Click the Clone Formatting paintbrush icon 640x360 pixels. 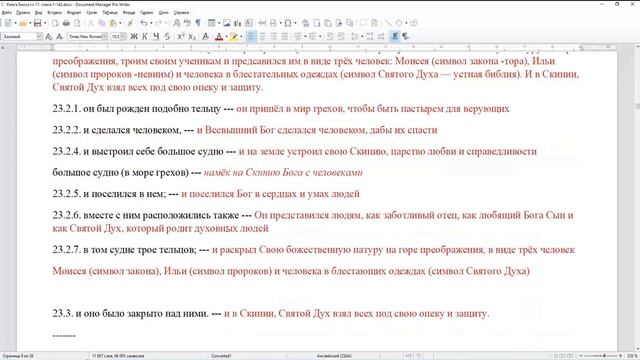click(x=130, y=23)
